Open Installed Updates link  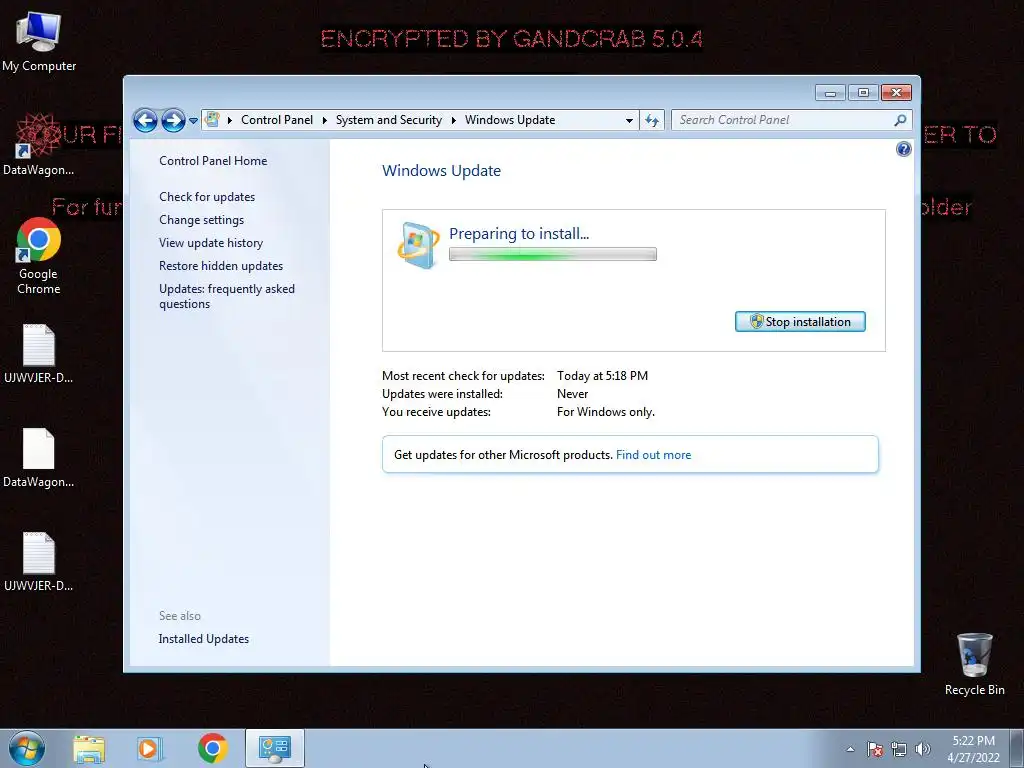pos(203,639)
